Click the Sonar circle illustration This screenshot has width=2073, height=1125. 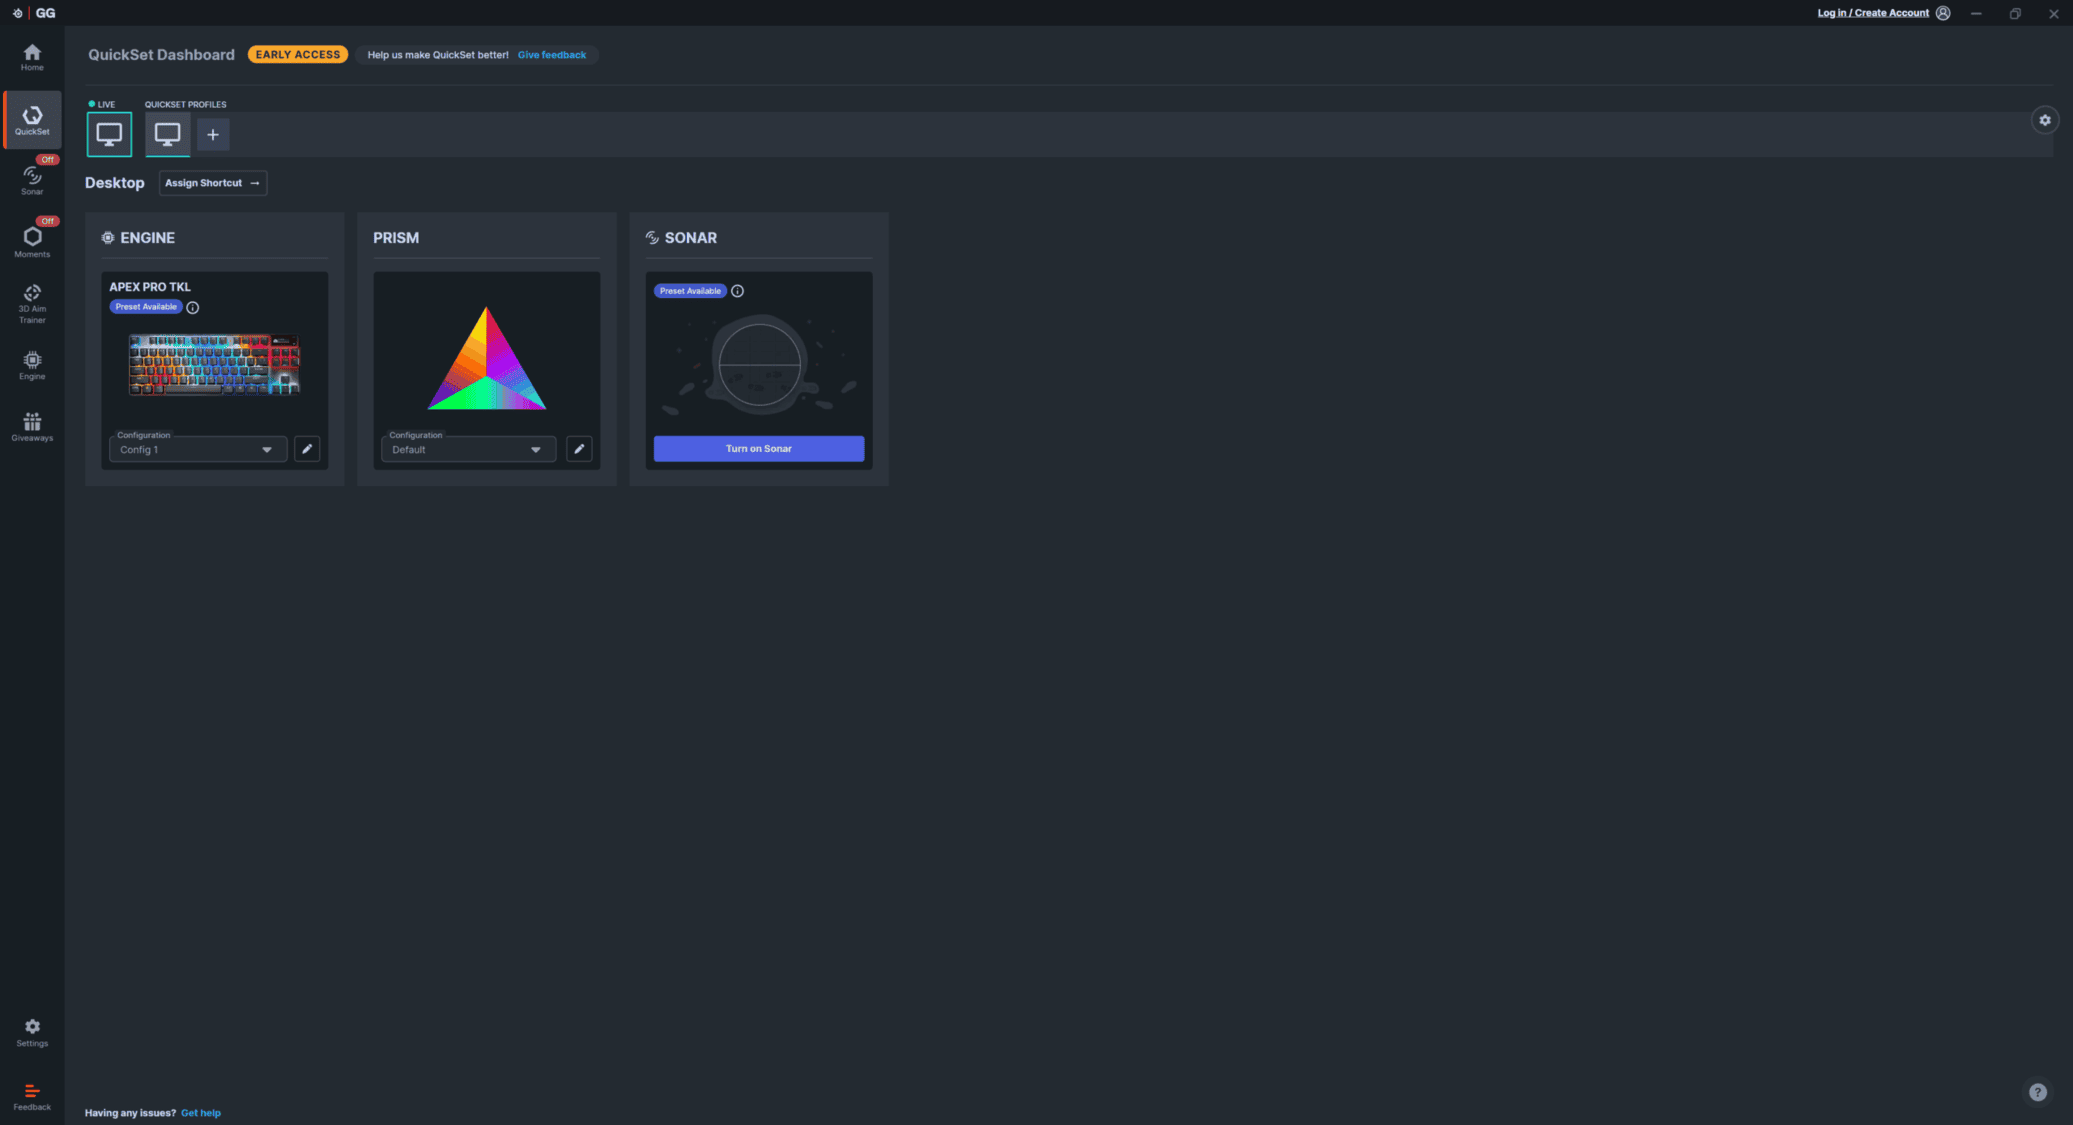pos(760,364)
